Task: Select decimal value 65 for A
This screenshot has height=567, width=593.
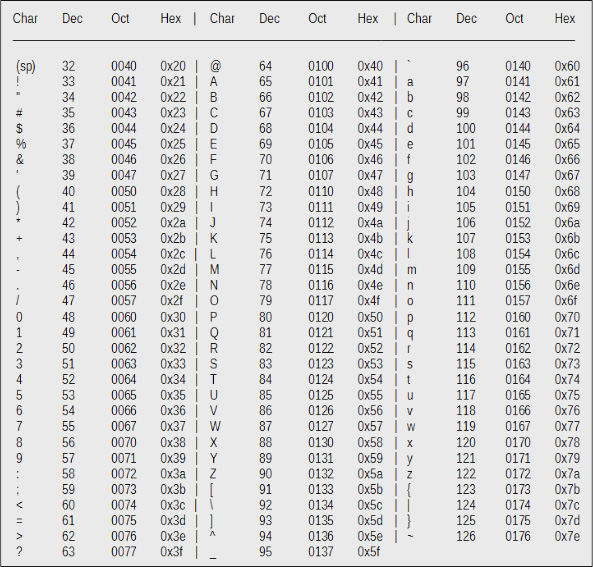Action: tap(265, 82)
